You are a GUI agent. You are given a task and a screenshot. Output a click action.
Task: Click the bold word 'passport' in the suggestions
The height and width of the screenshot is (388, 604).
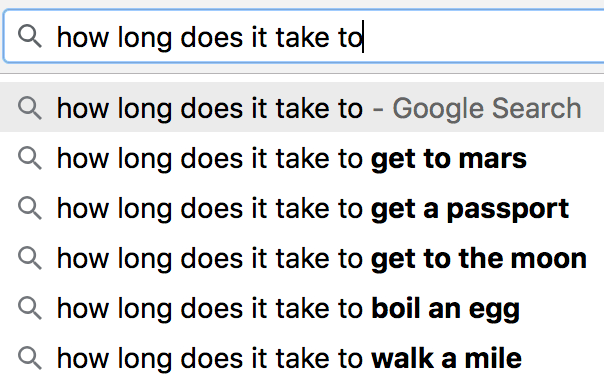click(508, 210)
